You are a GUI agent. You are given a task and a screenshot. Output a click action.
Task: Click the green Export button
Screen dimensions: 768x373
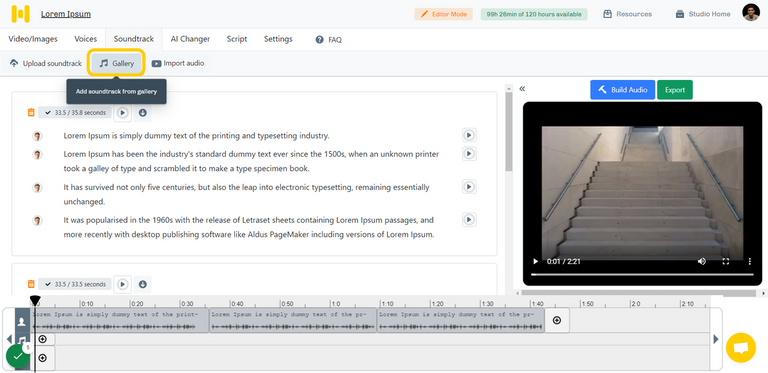point(675,90)
